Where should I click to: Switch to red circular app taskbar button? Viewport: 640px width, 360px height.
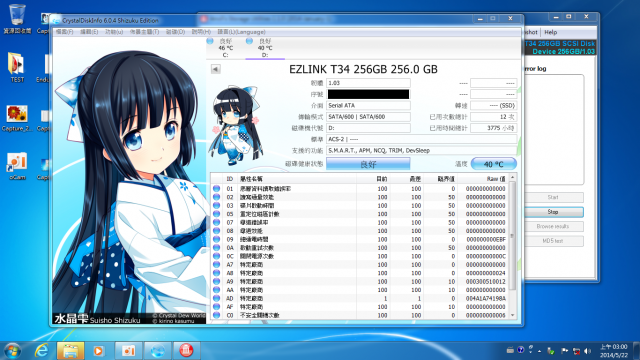186,351
